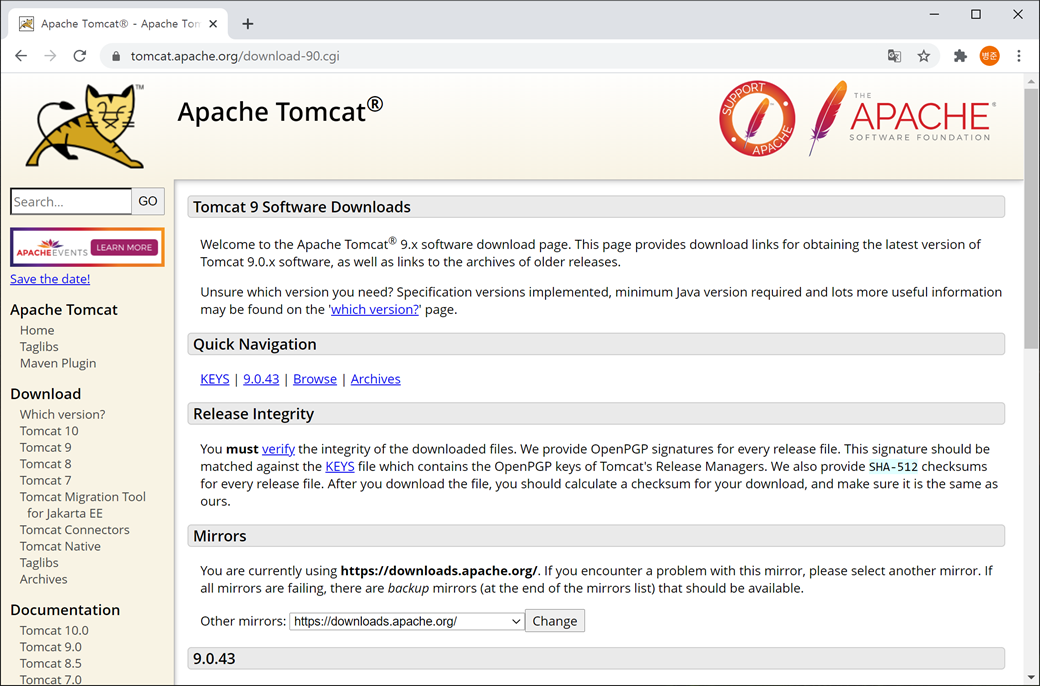The height and width of the screenshot is (686, 1040).
Task: Open Home in the sidebar
Action: (37, 330)
